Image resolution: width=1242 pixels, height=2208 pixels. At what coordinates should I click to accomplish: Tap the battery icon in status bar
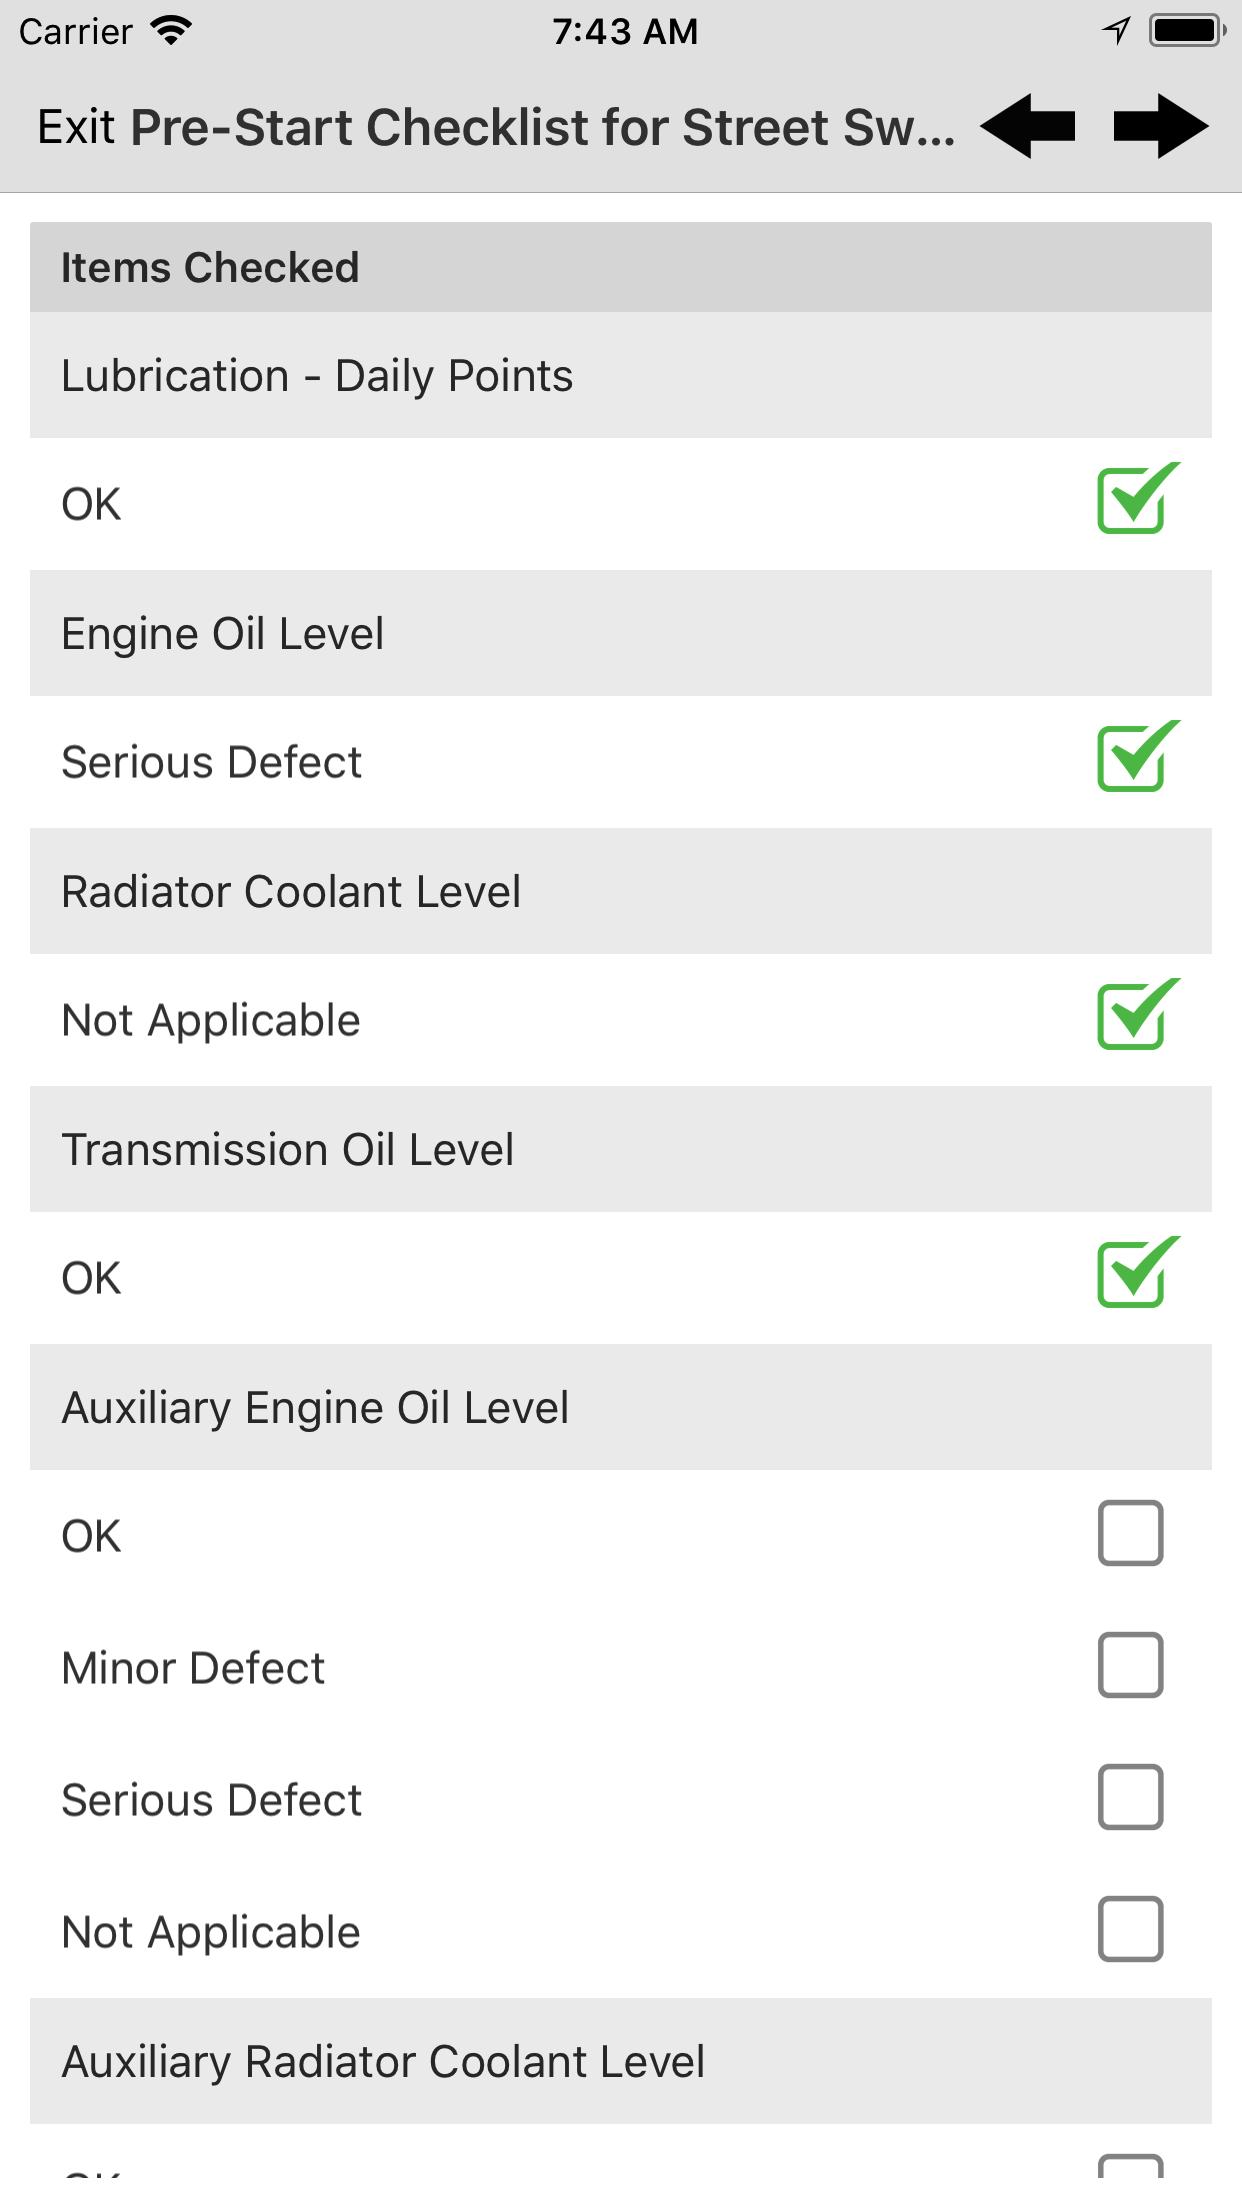[1187, 31]
